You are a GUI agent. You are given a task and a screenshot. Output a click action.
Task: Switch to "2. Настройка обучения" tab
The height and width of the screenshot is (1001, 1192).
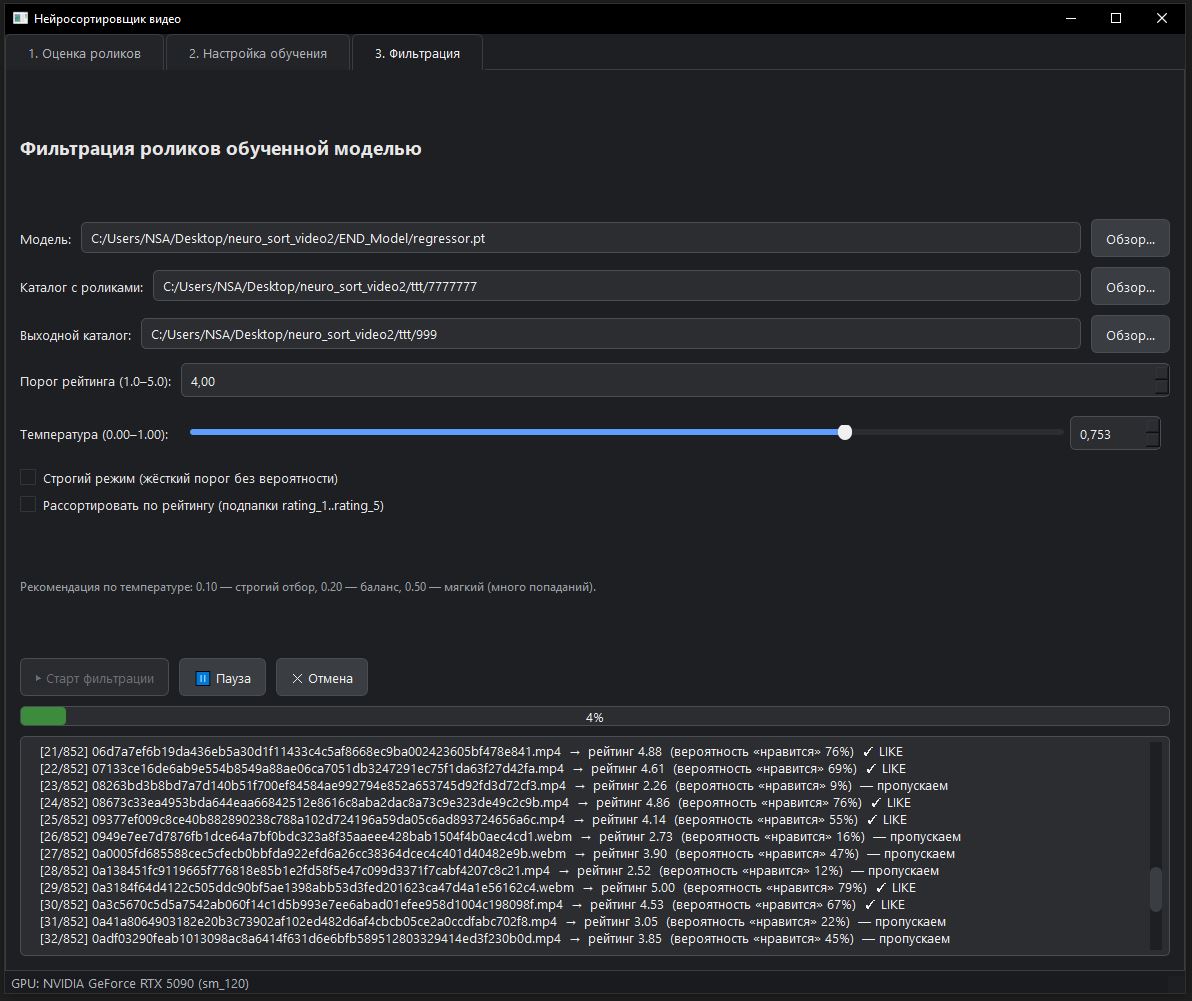(258, 53)
